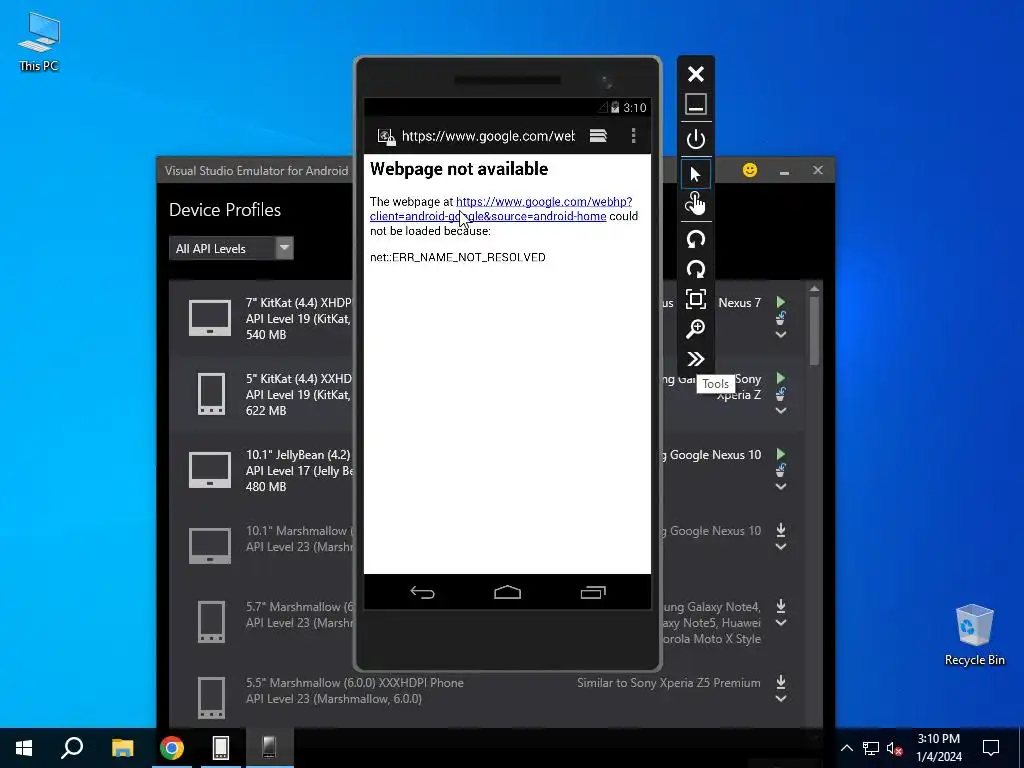Screen dimensions: 1024x768
Task: Open File Explorer from taskbar
Action: 122,748
